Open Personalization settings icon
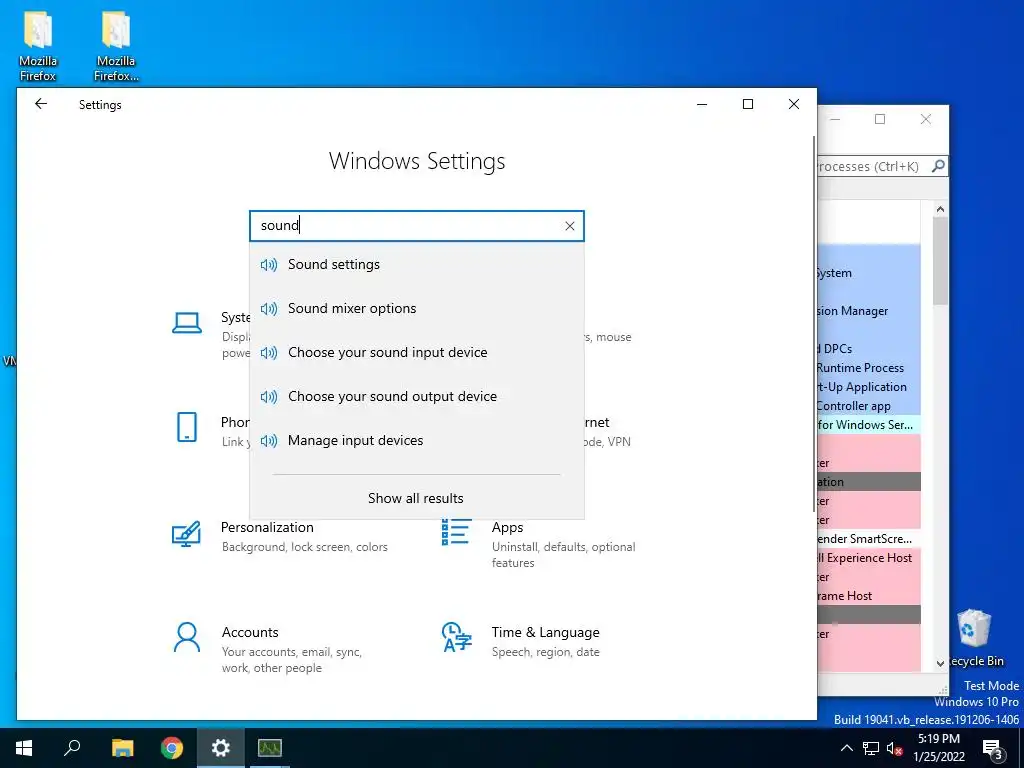The image size is (1024, 768). (x=186, y=534)
